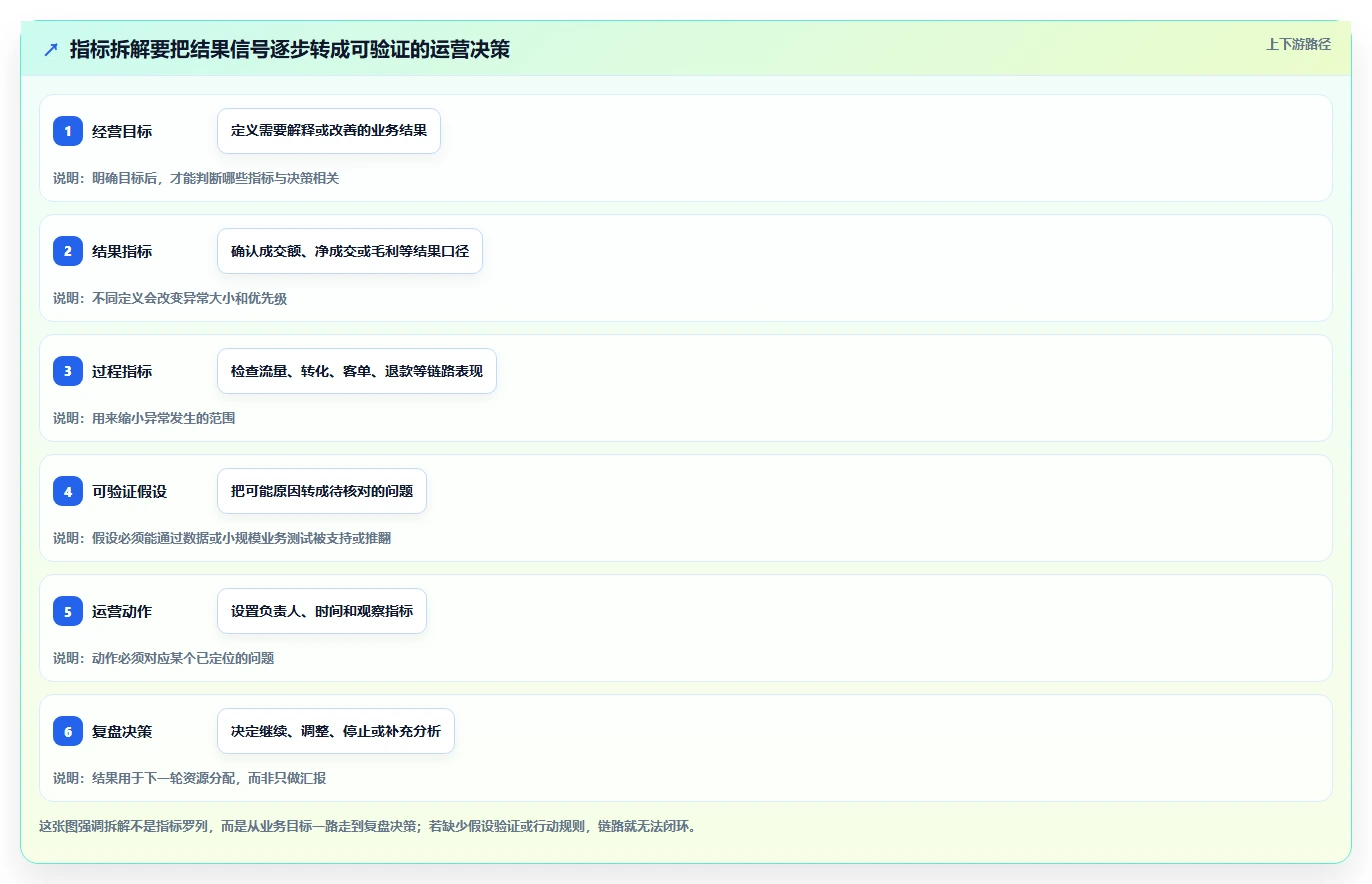1372x884 pixels.
Task: Select step number badge 6
Action: pyautogui.click(x=68, y=731)
